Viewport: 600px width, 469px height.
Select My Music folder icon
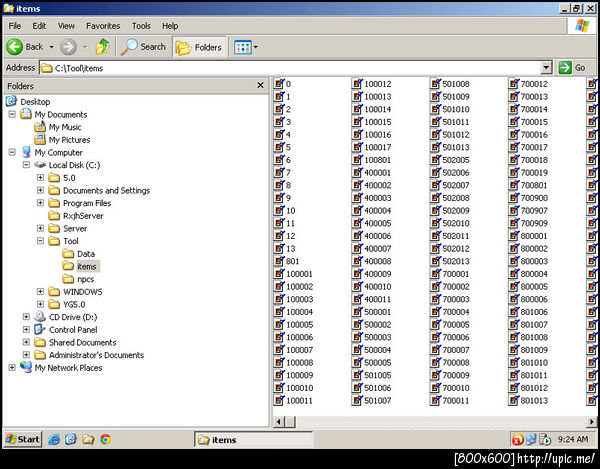click(x=40, y=127)
